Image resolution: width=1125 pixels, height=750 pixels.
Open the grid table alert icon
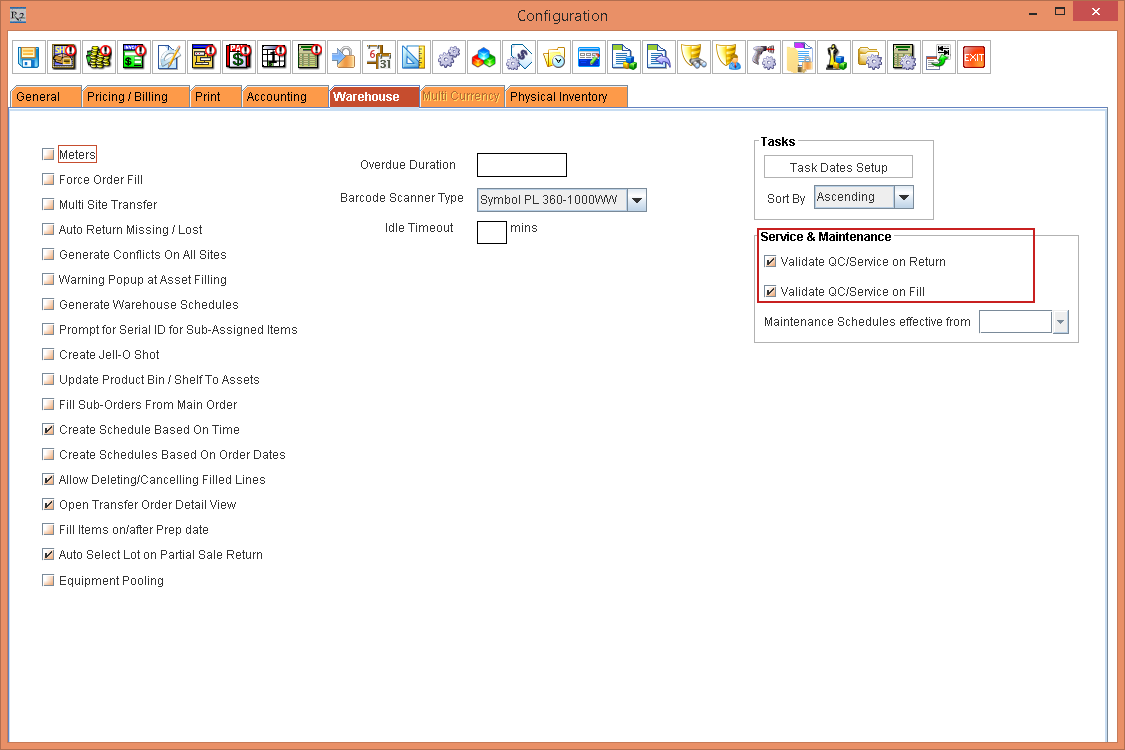pyautogui.click(x=274, y=57)
